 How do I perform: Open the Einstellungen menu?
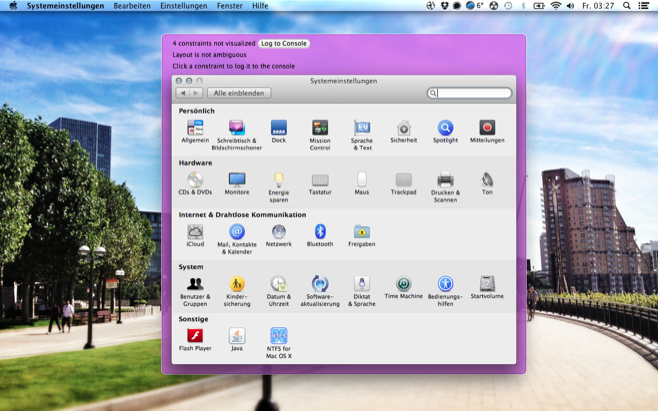click(184, 6)
